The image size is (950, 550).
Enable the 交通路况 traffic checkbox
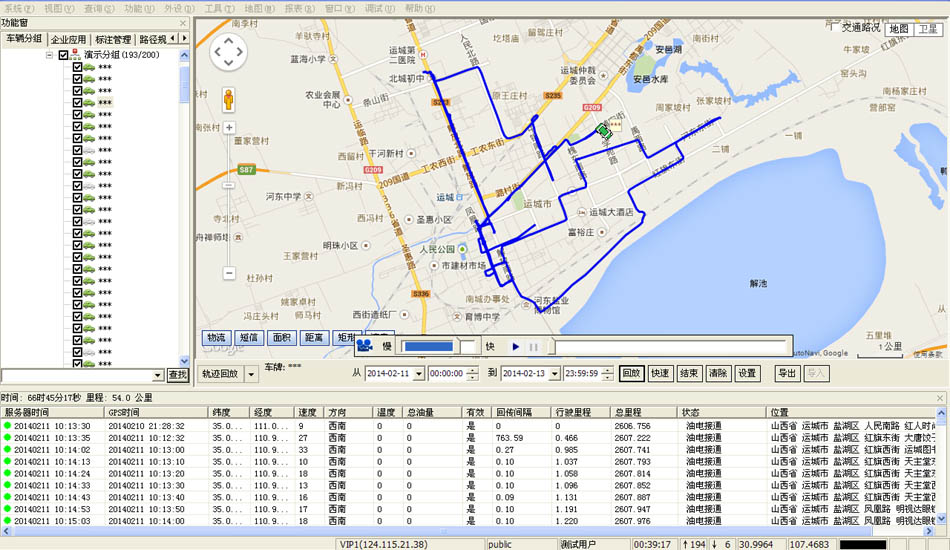coord(835,28)
